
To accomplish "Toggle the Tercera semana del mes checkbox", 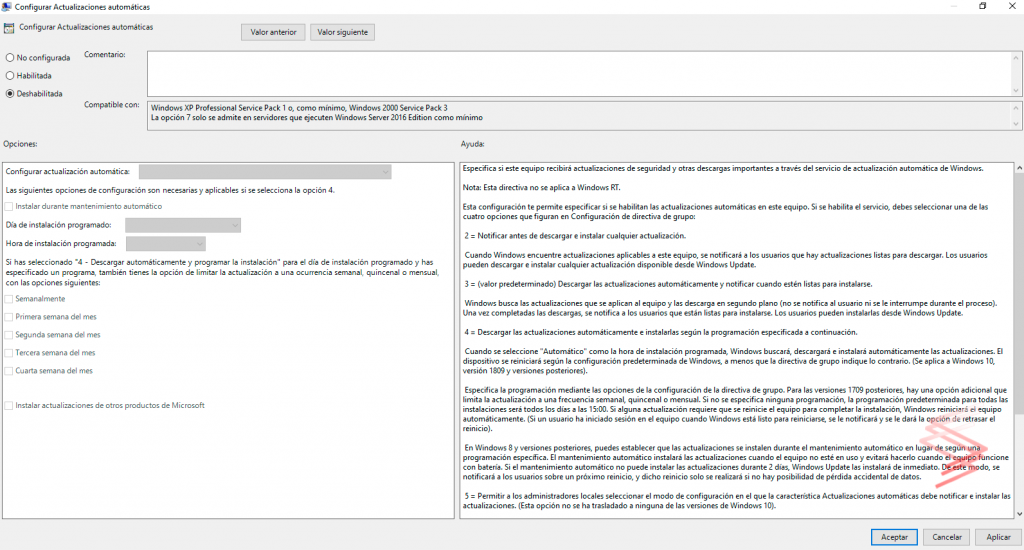I will 8,353.
